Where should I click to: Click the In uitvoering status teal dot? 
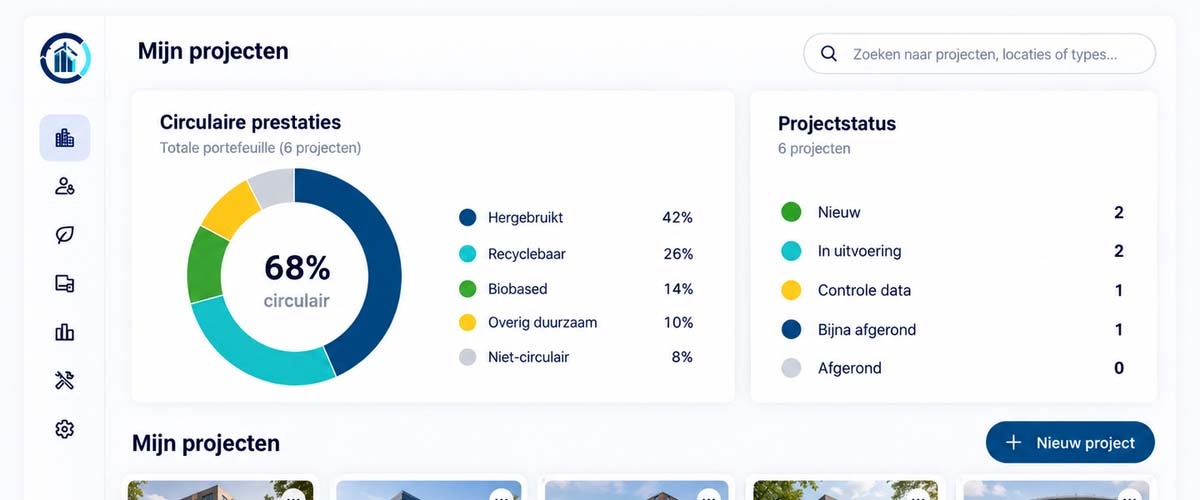tap(790, 251)
